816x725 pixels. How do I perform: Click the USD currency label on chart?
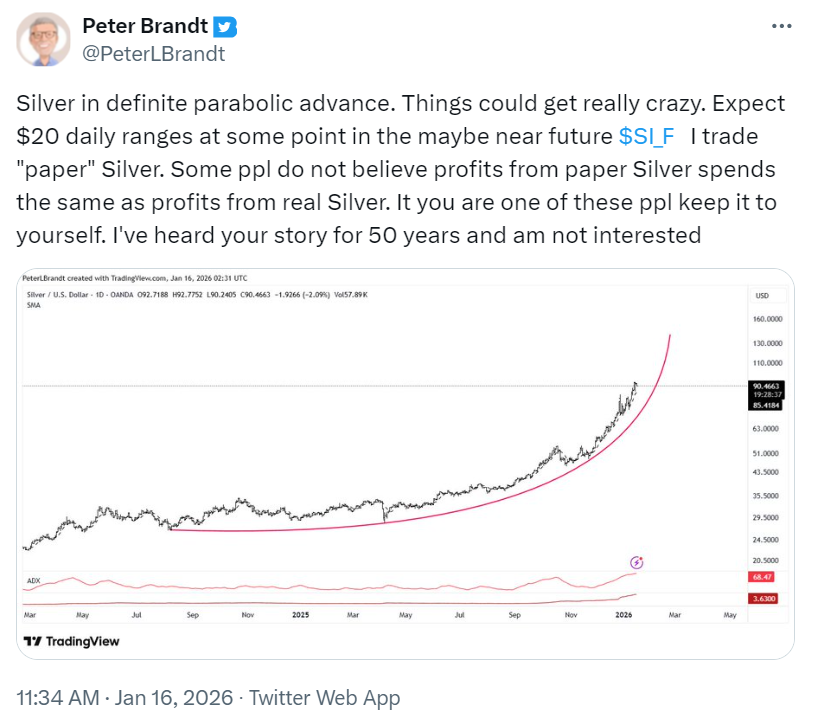point(761,296)
